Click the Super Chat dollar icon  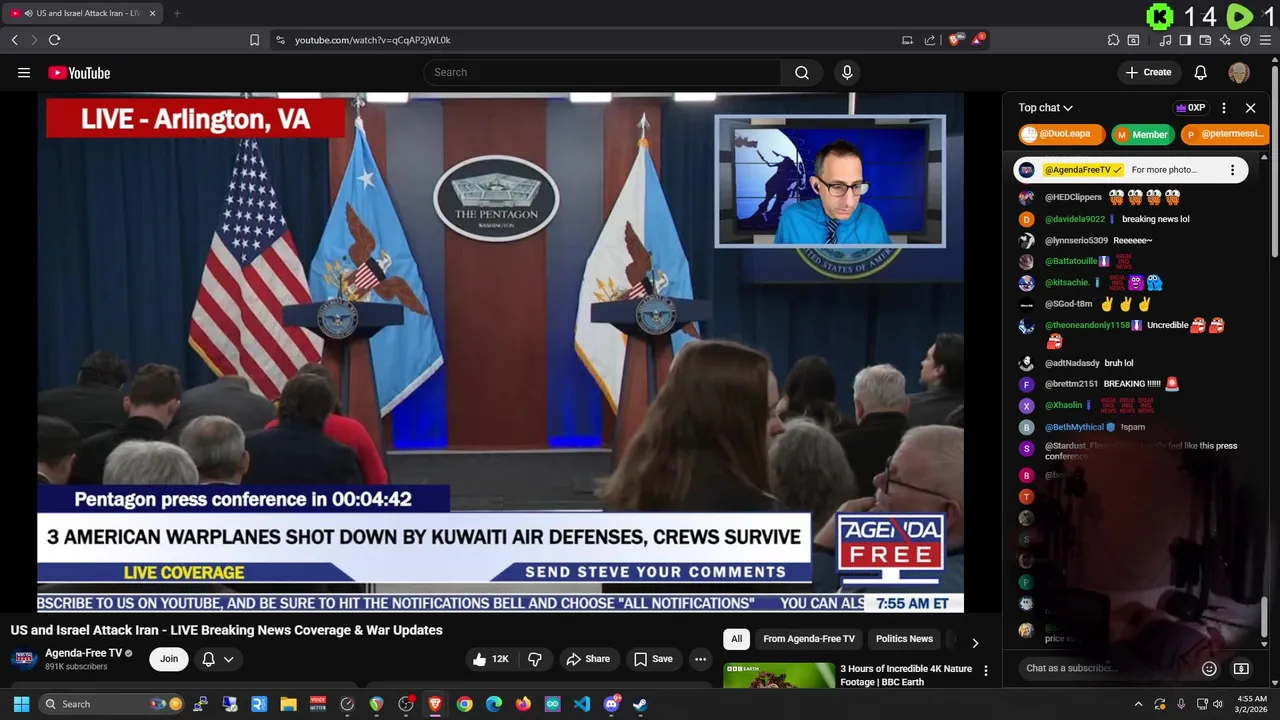click(x=1241, y=668)
